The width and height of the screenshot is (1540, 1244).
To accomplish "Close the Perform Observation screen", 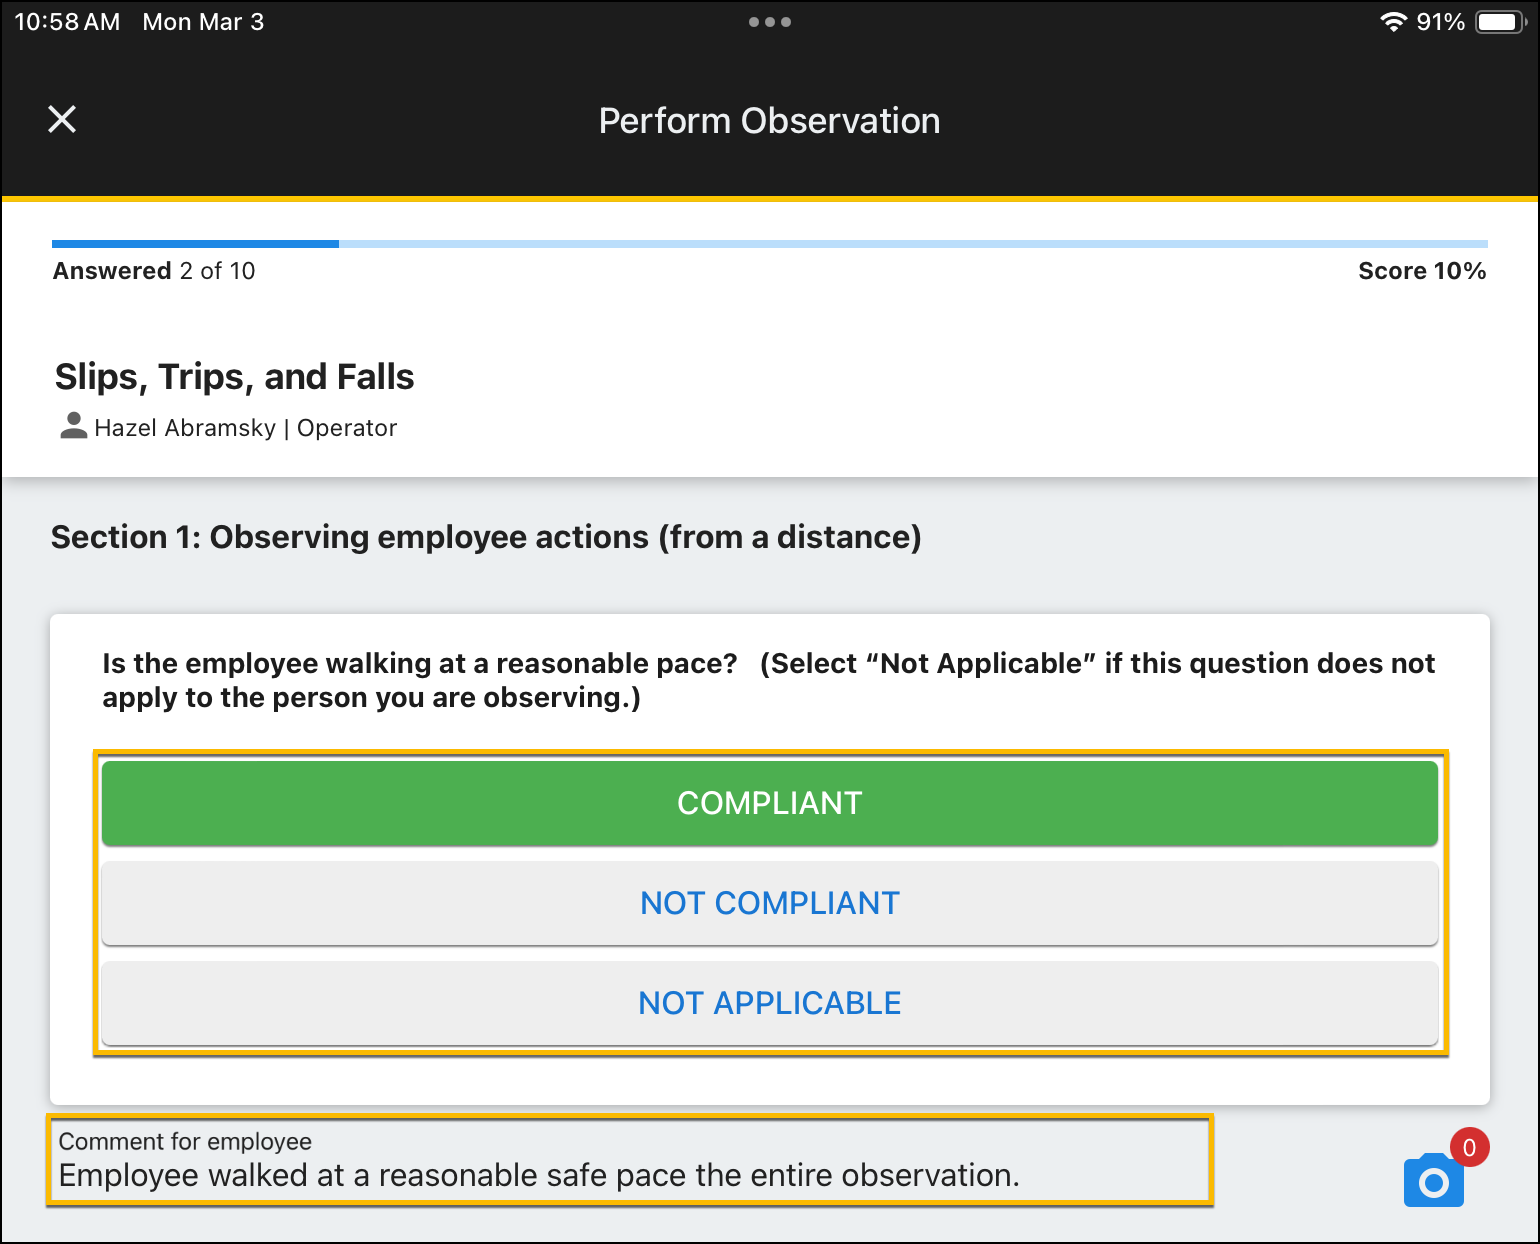I will click(x=62, y=120).
